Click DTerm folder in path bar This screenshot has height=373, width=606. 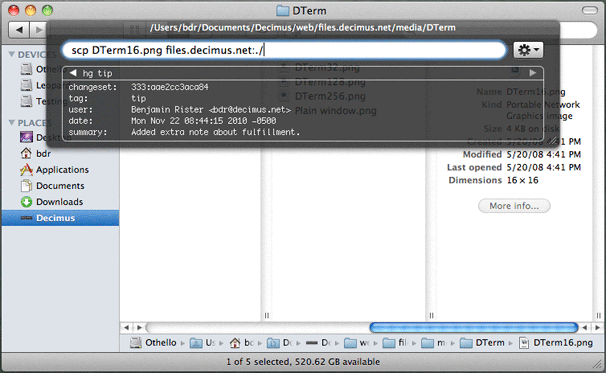tap(490, 343)
